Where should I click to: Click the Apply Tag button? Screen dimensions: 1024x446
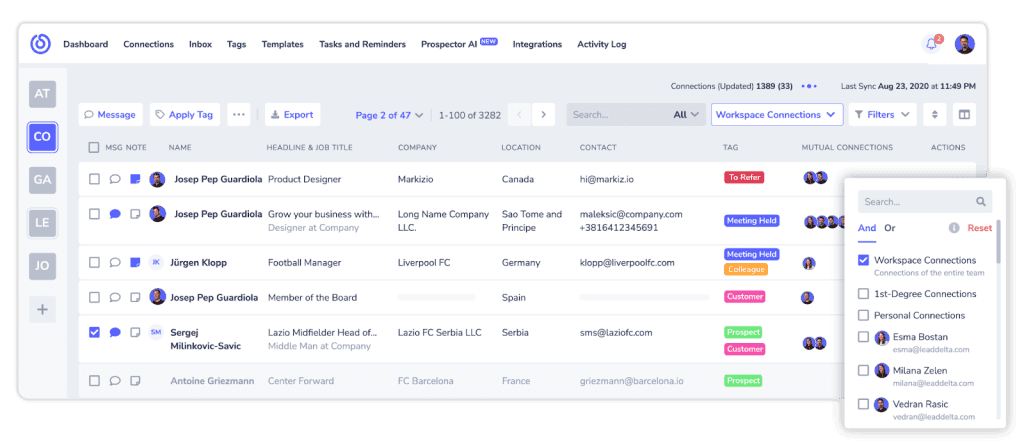click(x=185, y=114)
